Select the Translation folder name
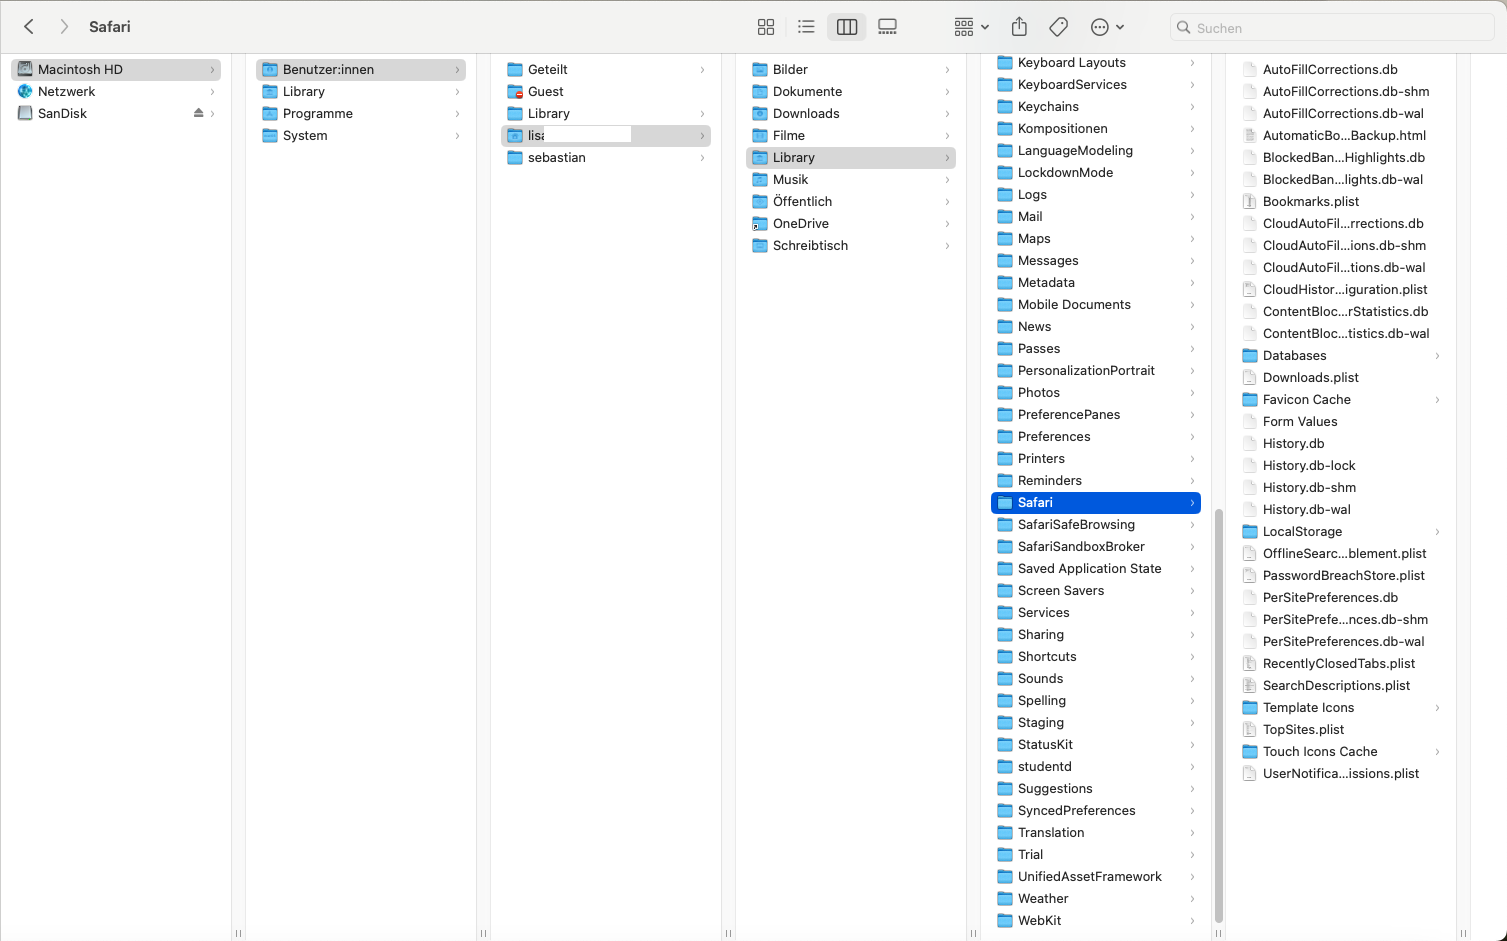Screen dimensions: 1507x941 tap(1051, 832)
